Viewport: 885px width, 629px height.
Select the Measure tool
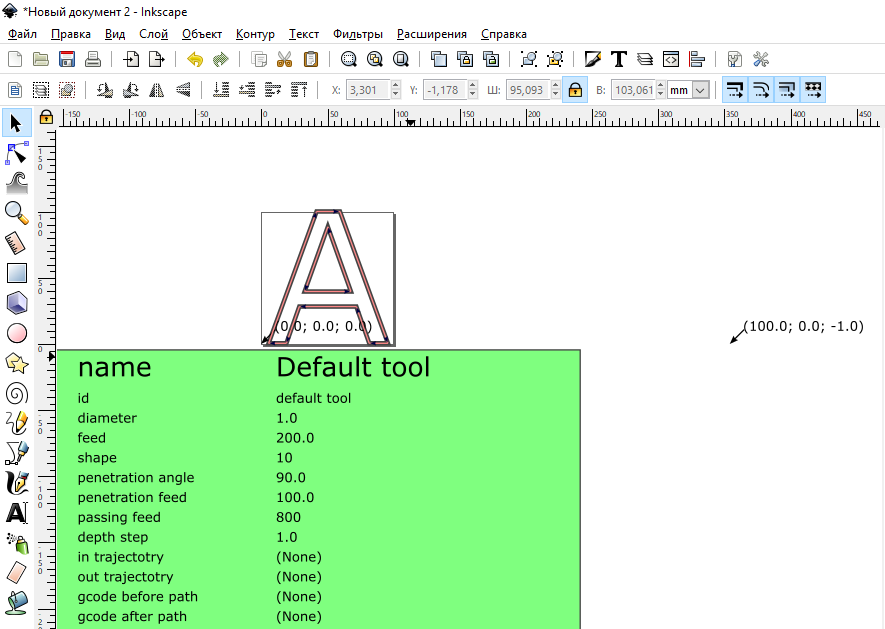tap(16, 243)
